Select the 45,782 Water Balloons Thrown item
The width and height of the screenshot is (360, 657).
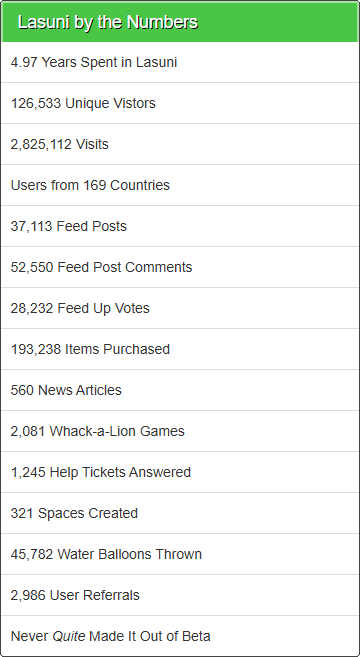pos(180,555)
